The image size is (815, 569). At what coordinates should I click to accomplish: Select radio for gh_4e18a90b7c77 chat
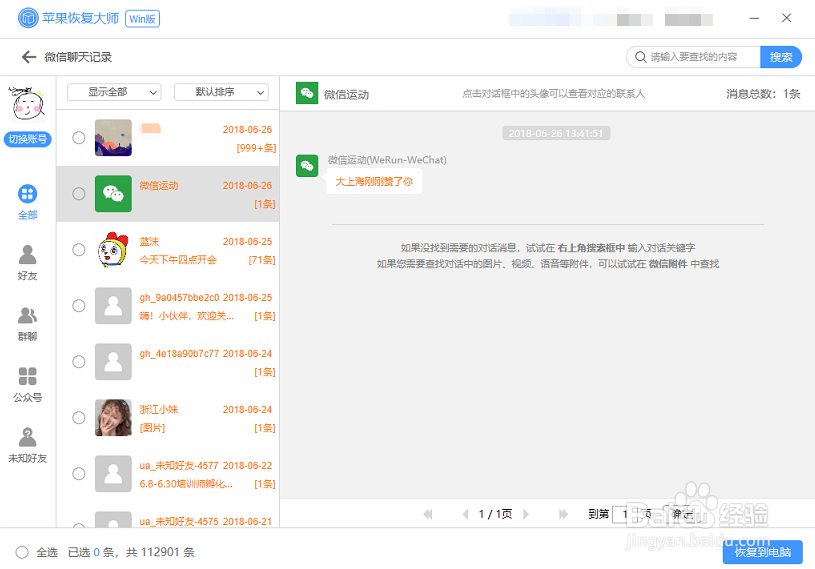(78, 362)
